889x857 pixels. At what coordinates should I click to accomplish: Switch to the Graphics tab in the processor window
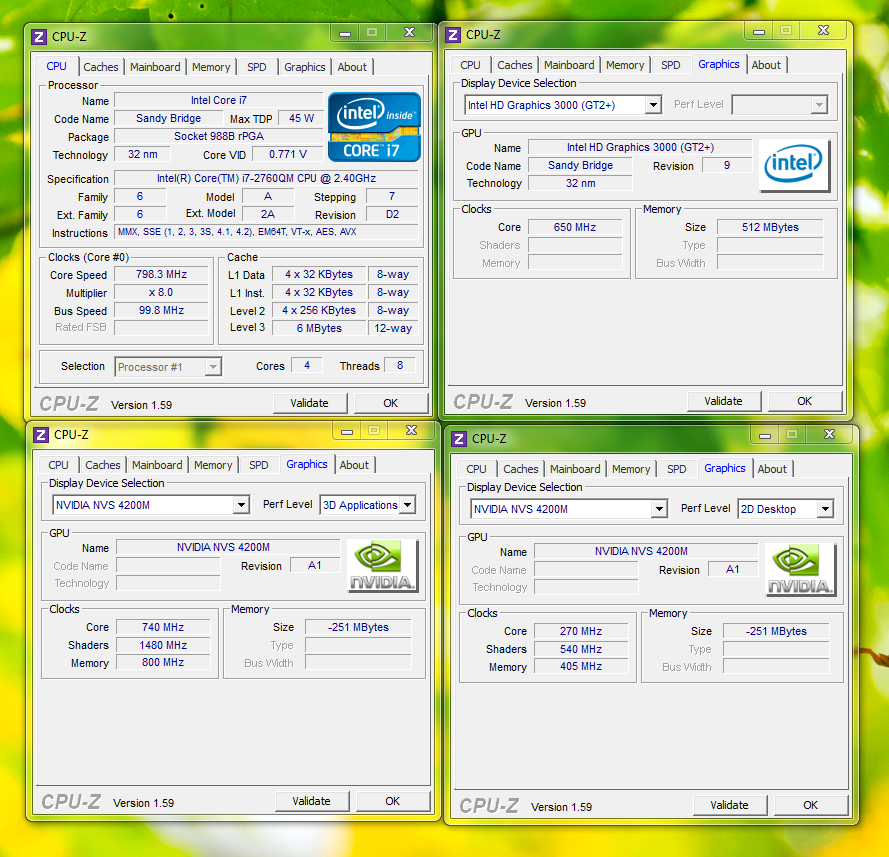[305, 67]
